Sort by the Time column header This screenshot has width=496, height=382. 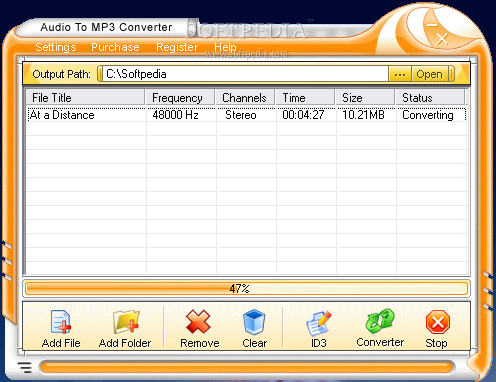coord(305,98)
